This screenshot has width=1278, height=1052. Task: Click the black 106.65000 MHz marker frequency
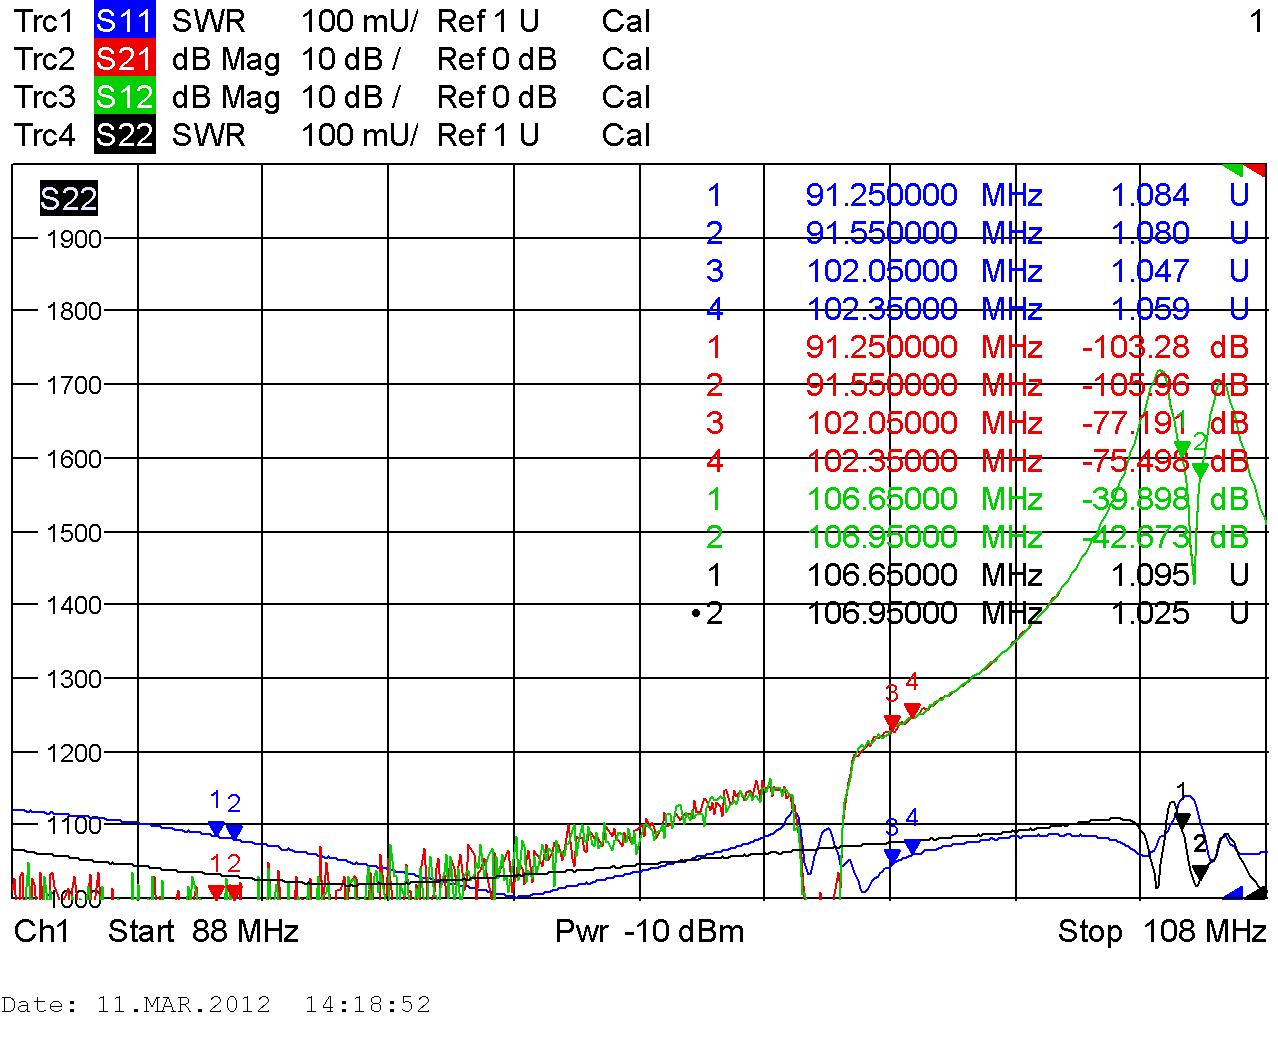tap(924, 575)
